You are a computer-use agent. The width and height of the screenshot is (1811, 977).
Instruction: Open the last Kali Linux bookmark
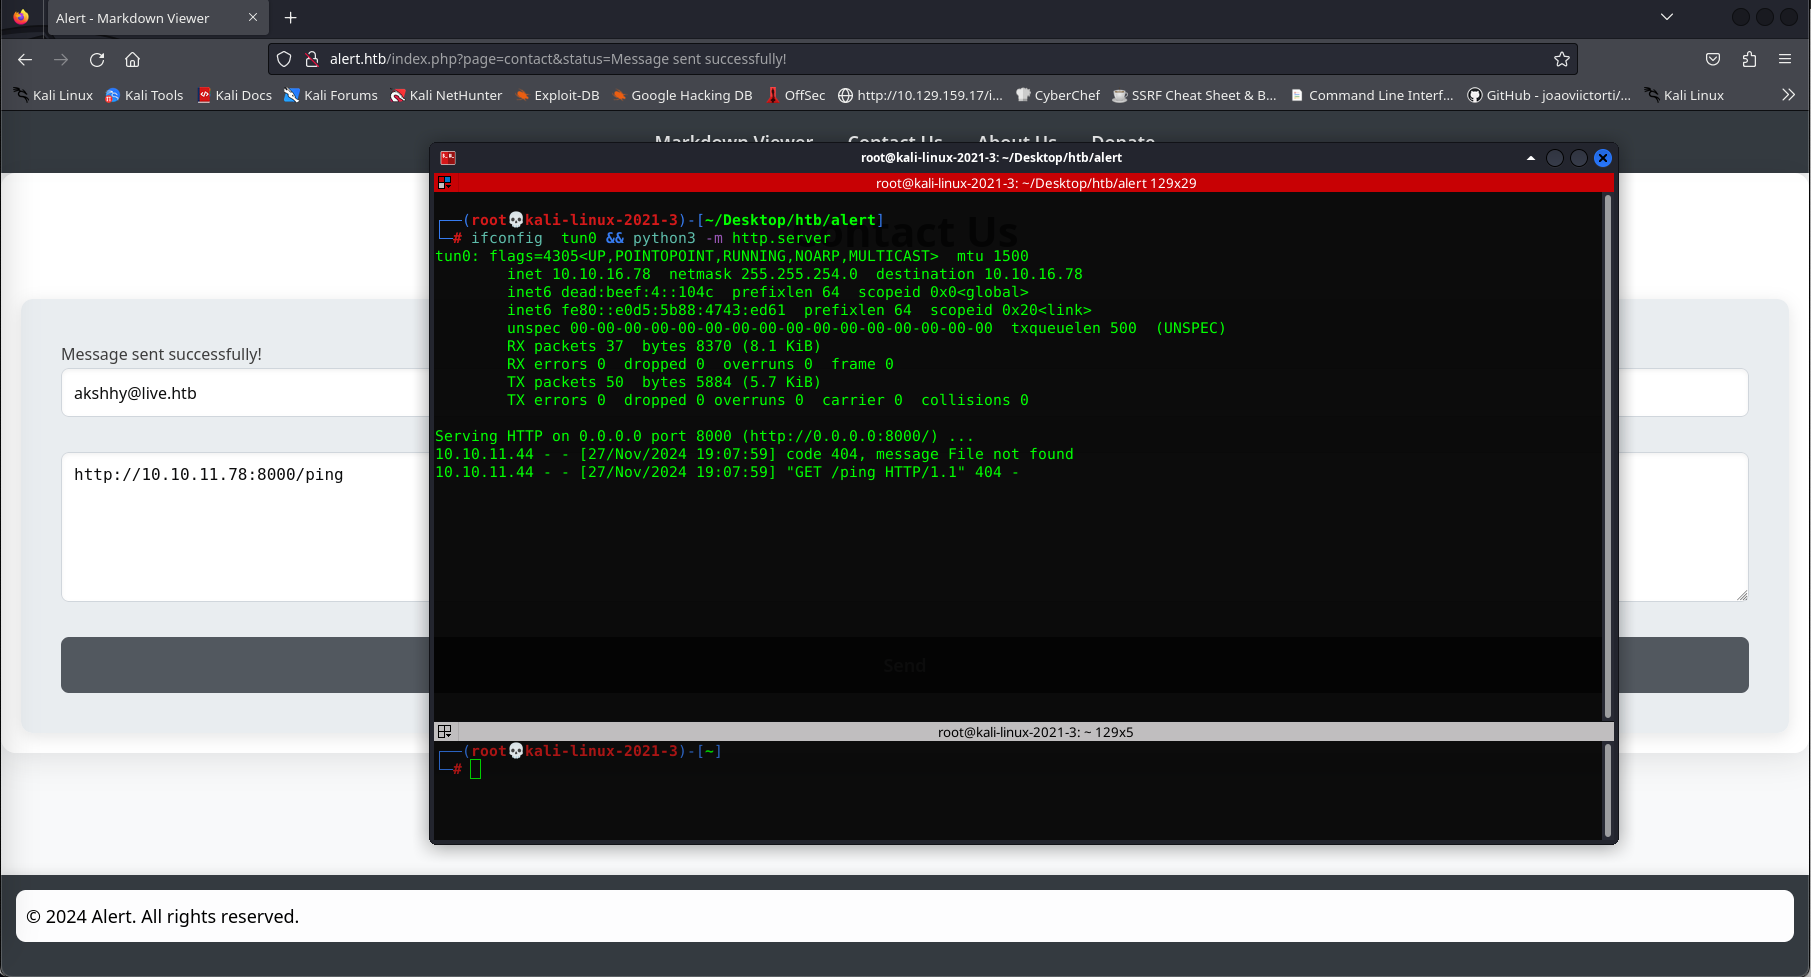[x=1685, y=95]
